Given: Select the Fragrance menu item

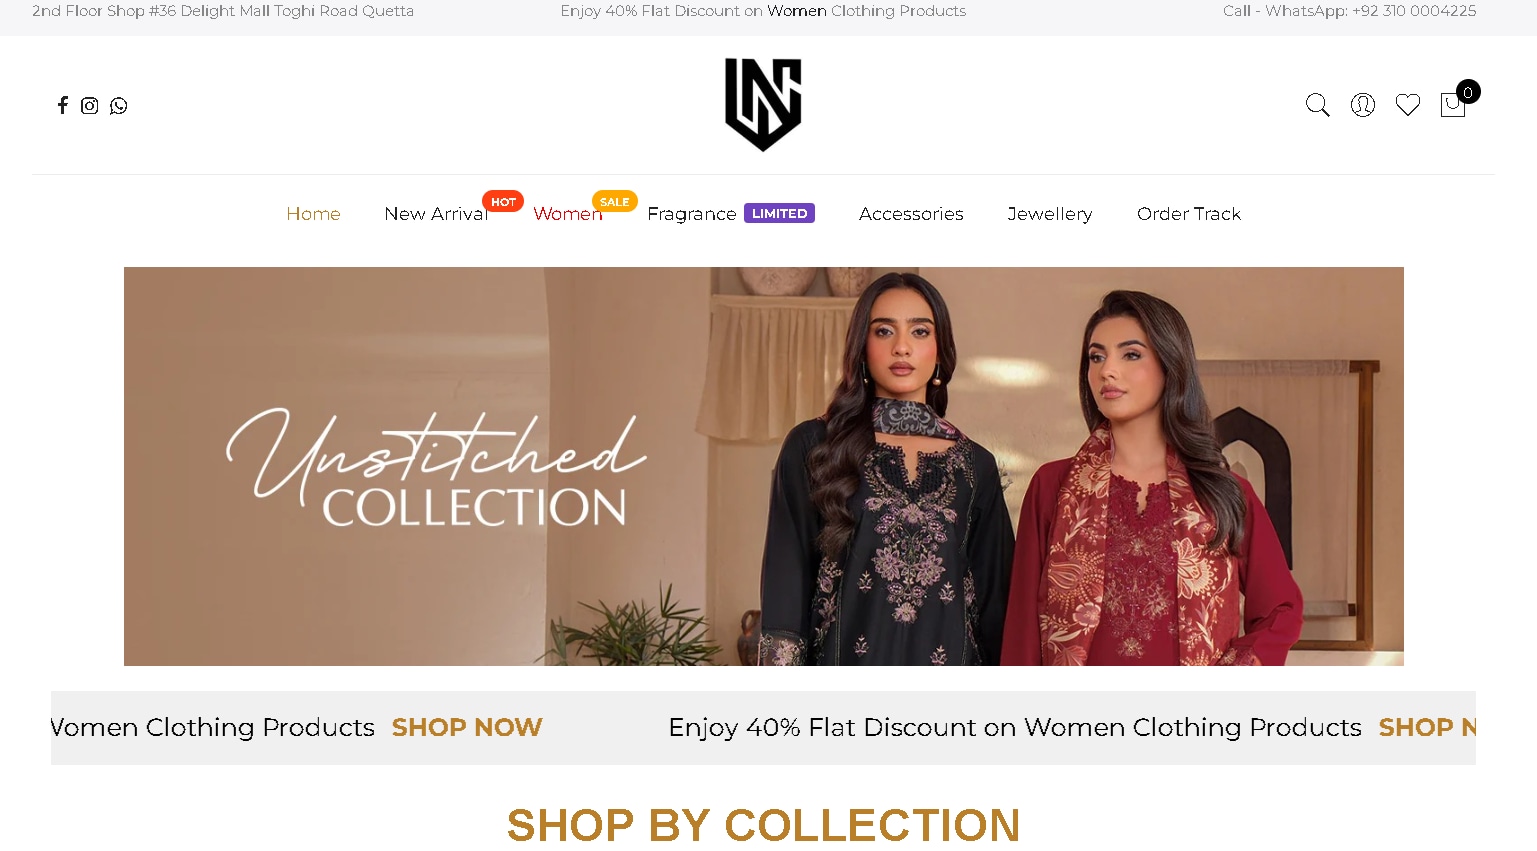Looking at the screenshot, I should tap(692, 214).
